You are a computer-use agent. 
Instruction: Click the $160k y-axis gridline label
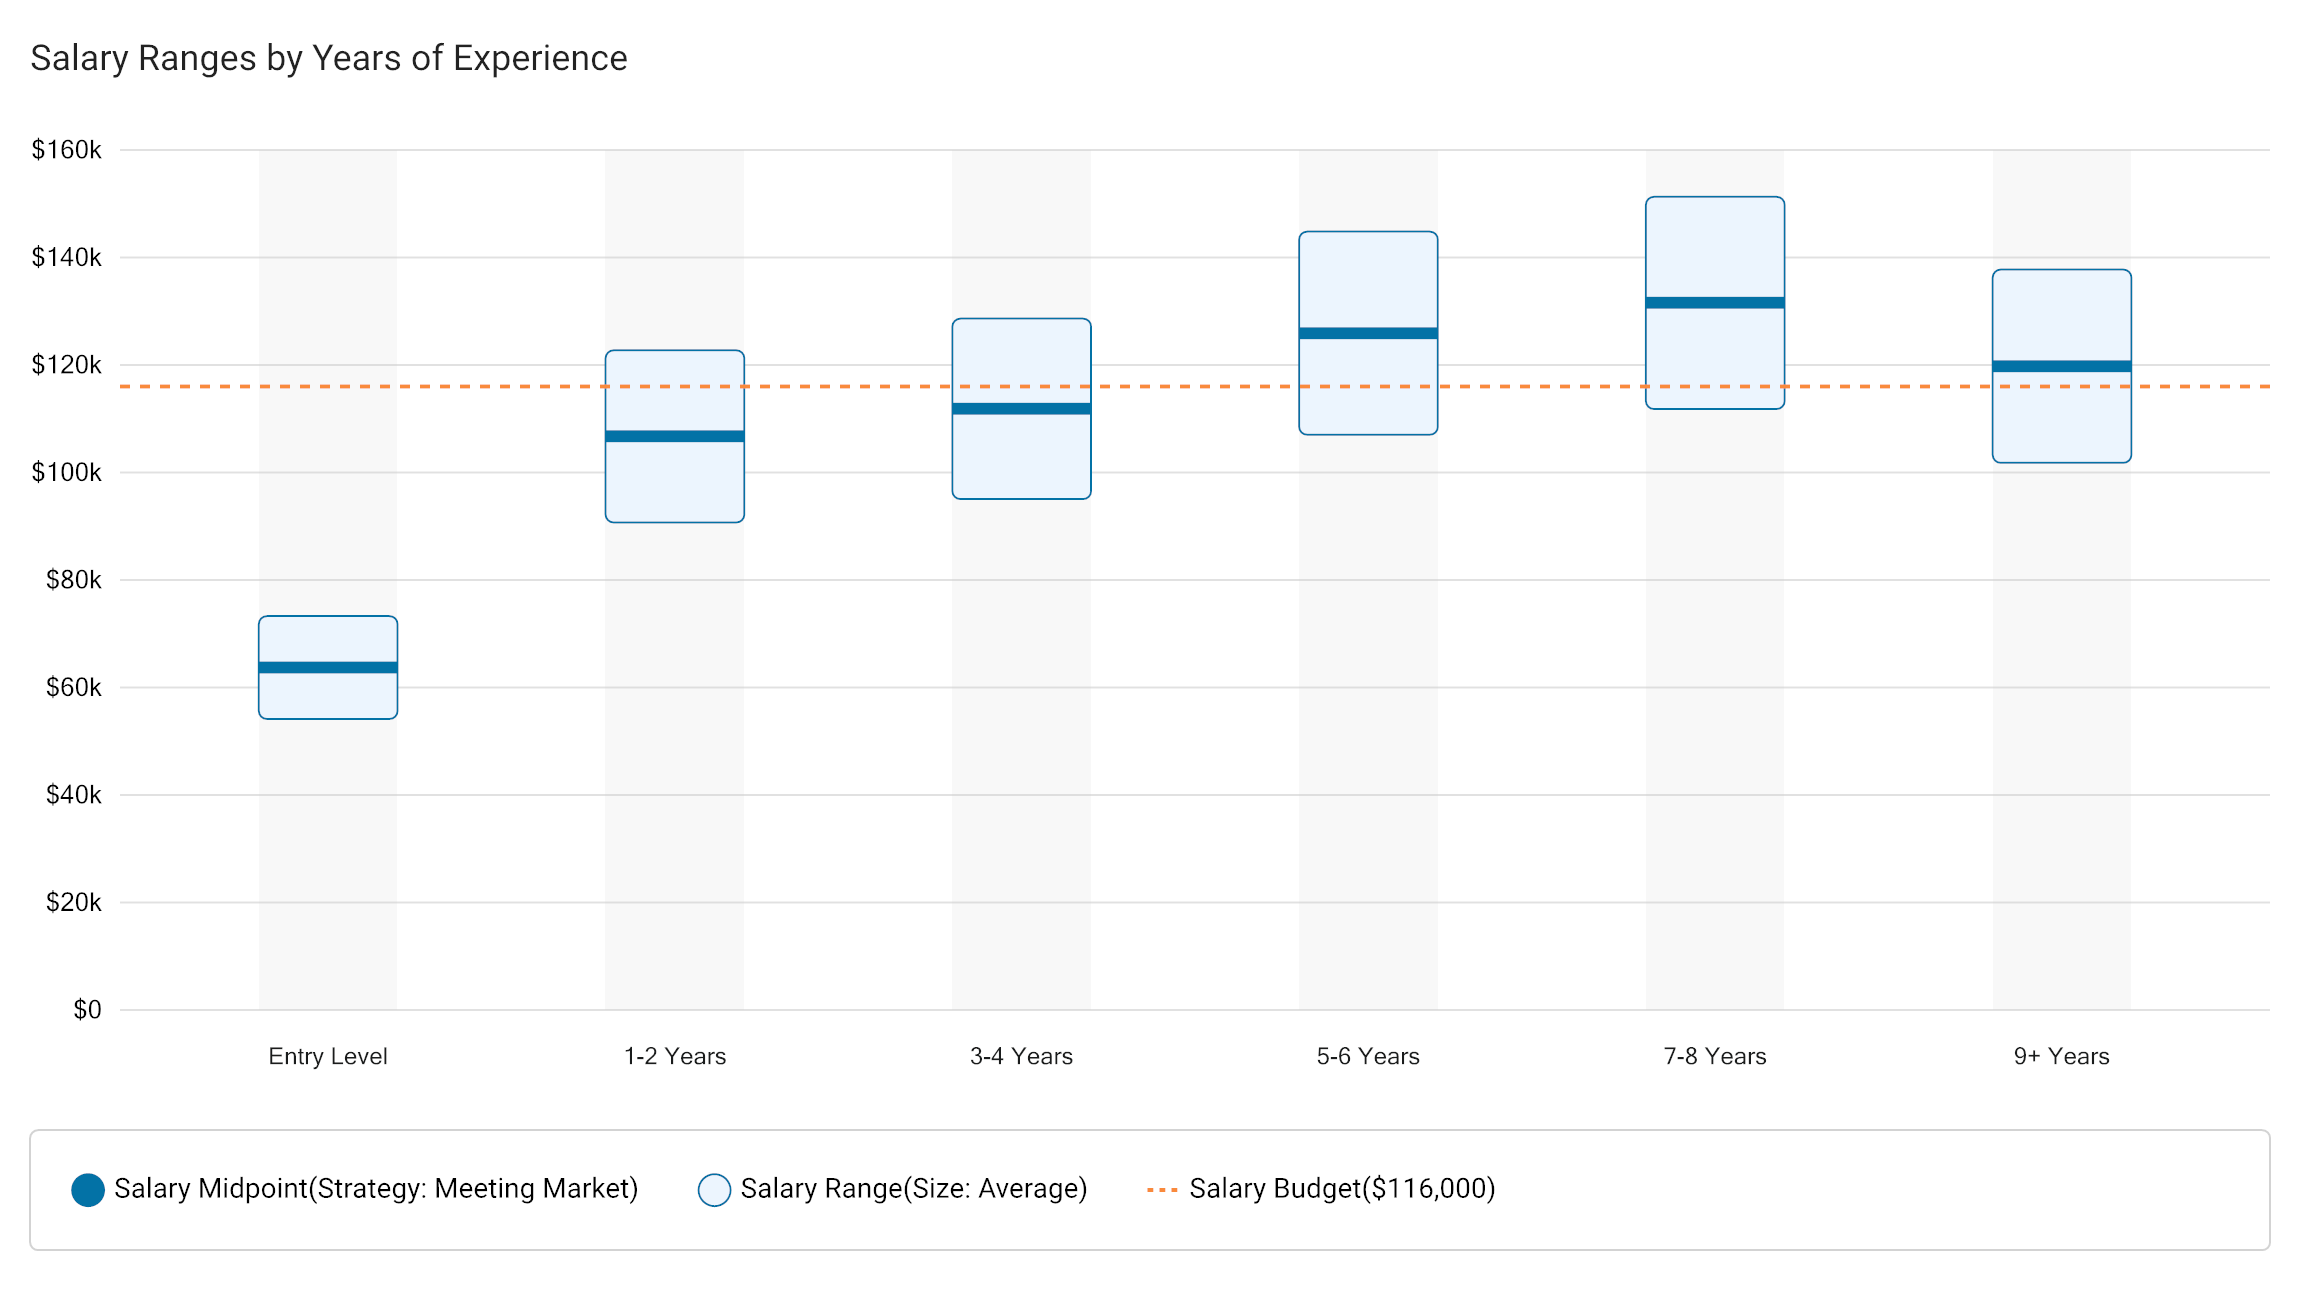point(68,150)
